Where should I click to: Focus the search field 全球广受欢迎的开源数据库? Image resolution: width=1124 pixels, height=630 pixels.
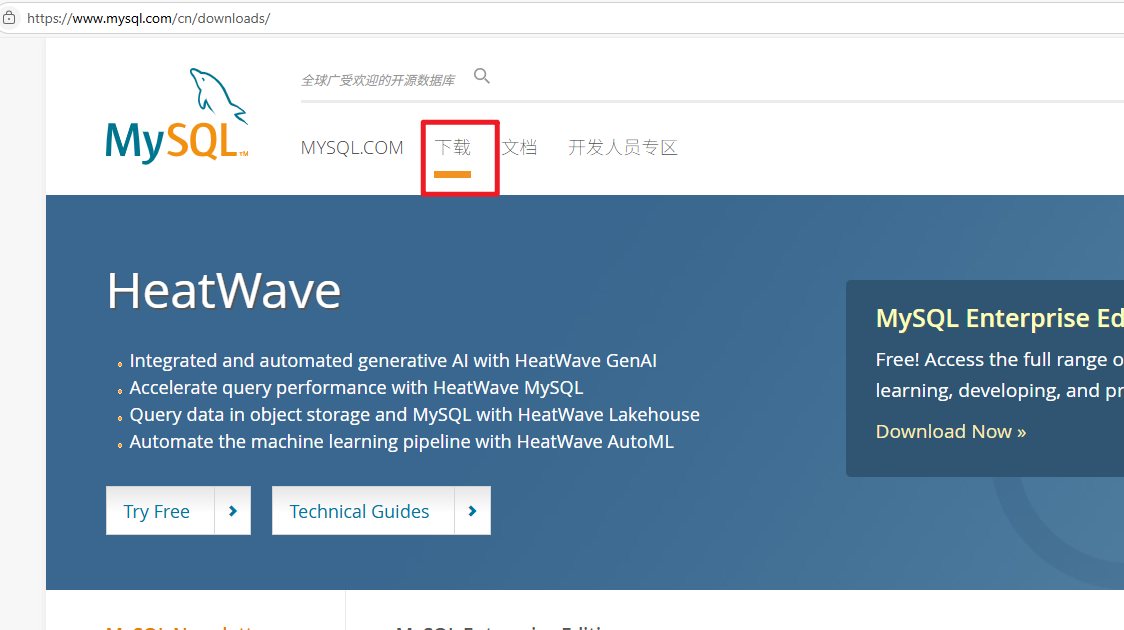point(378,80)
